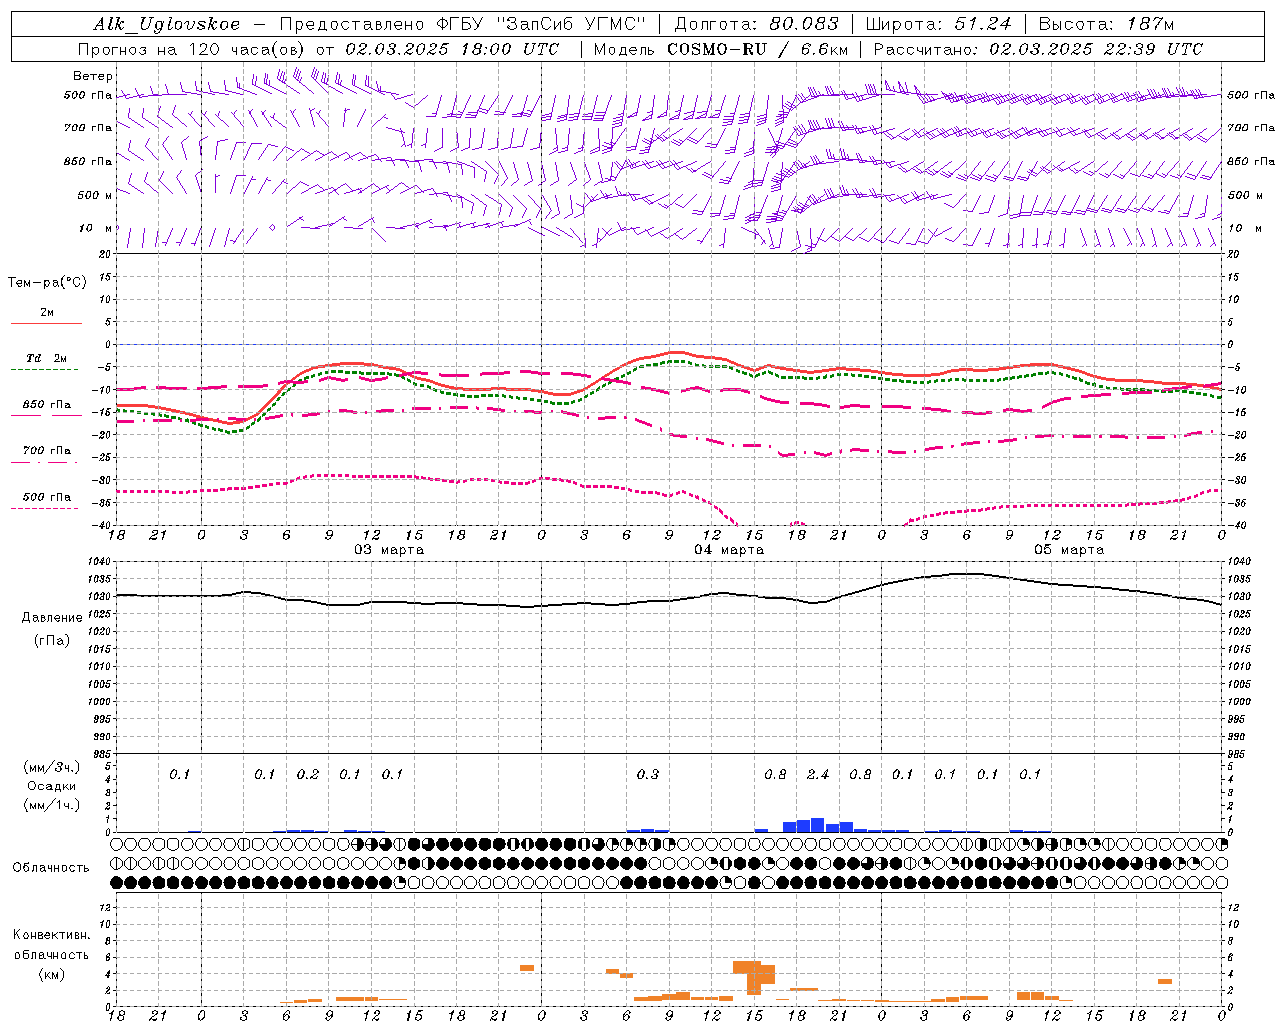Click the "Давление" pressure panel label

tap(52, 618)
